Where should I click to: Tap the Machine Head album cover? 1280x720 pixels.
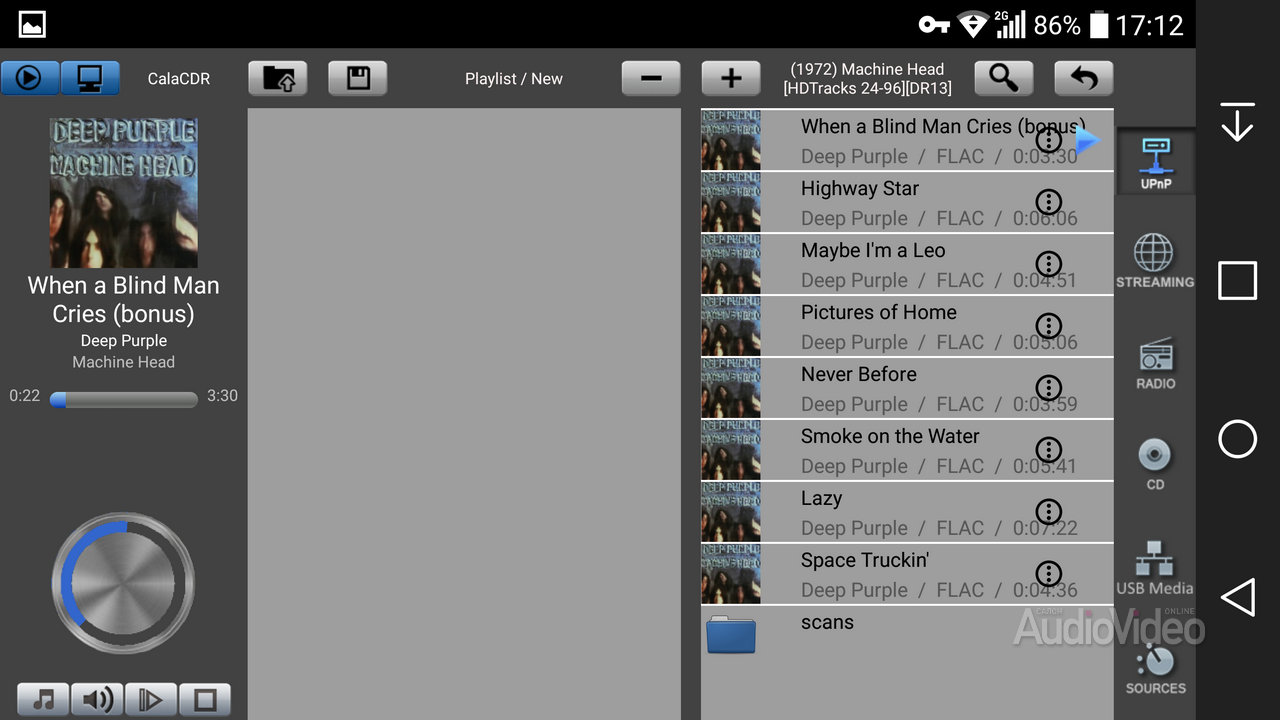pos(124,193)
